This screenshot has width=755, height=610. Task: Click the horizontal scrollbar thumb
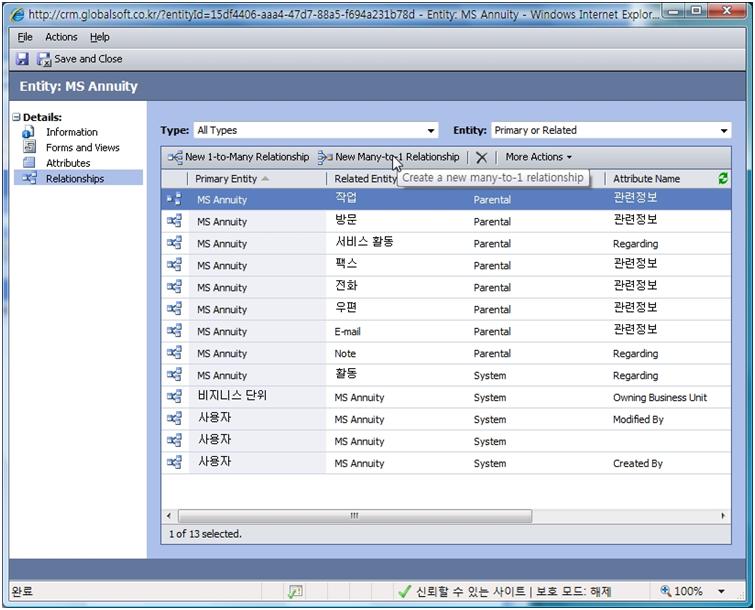(355, 516)
